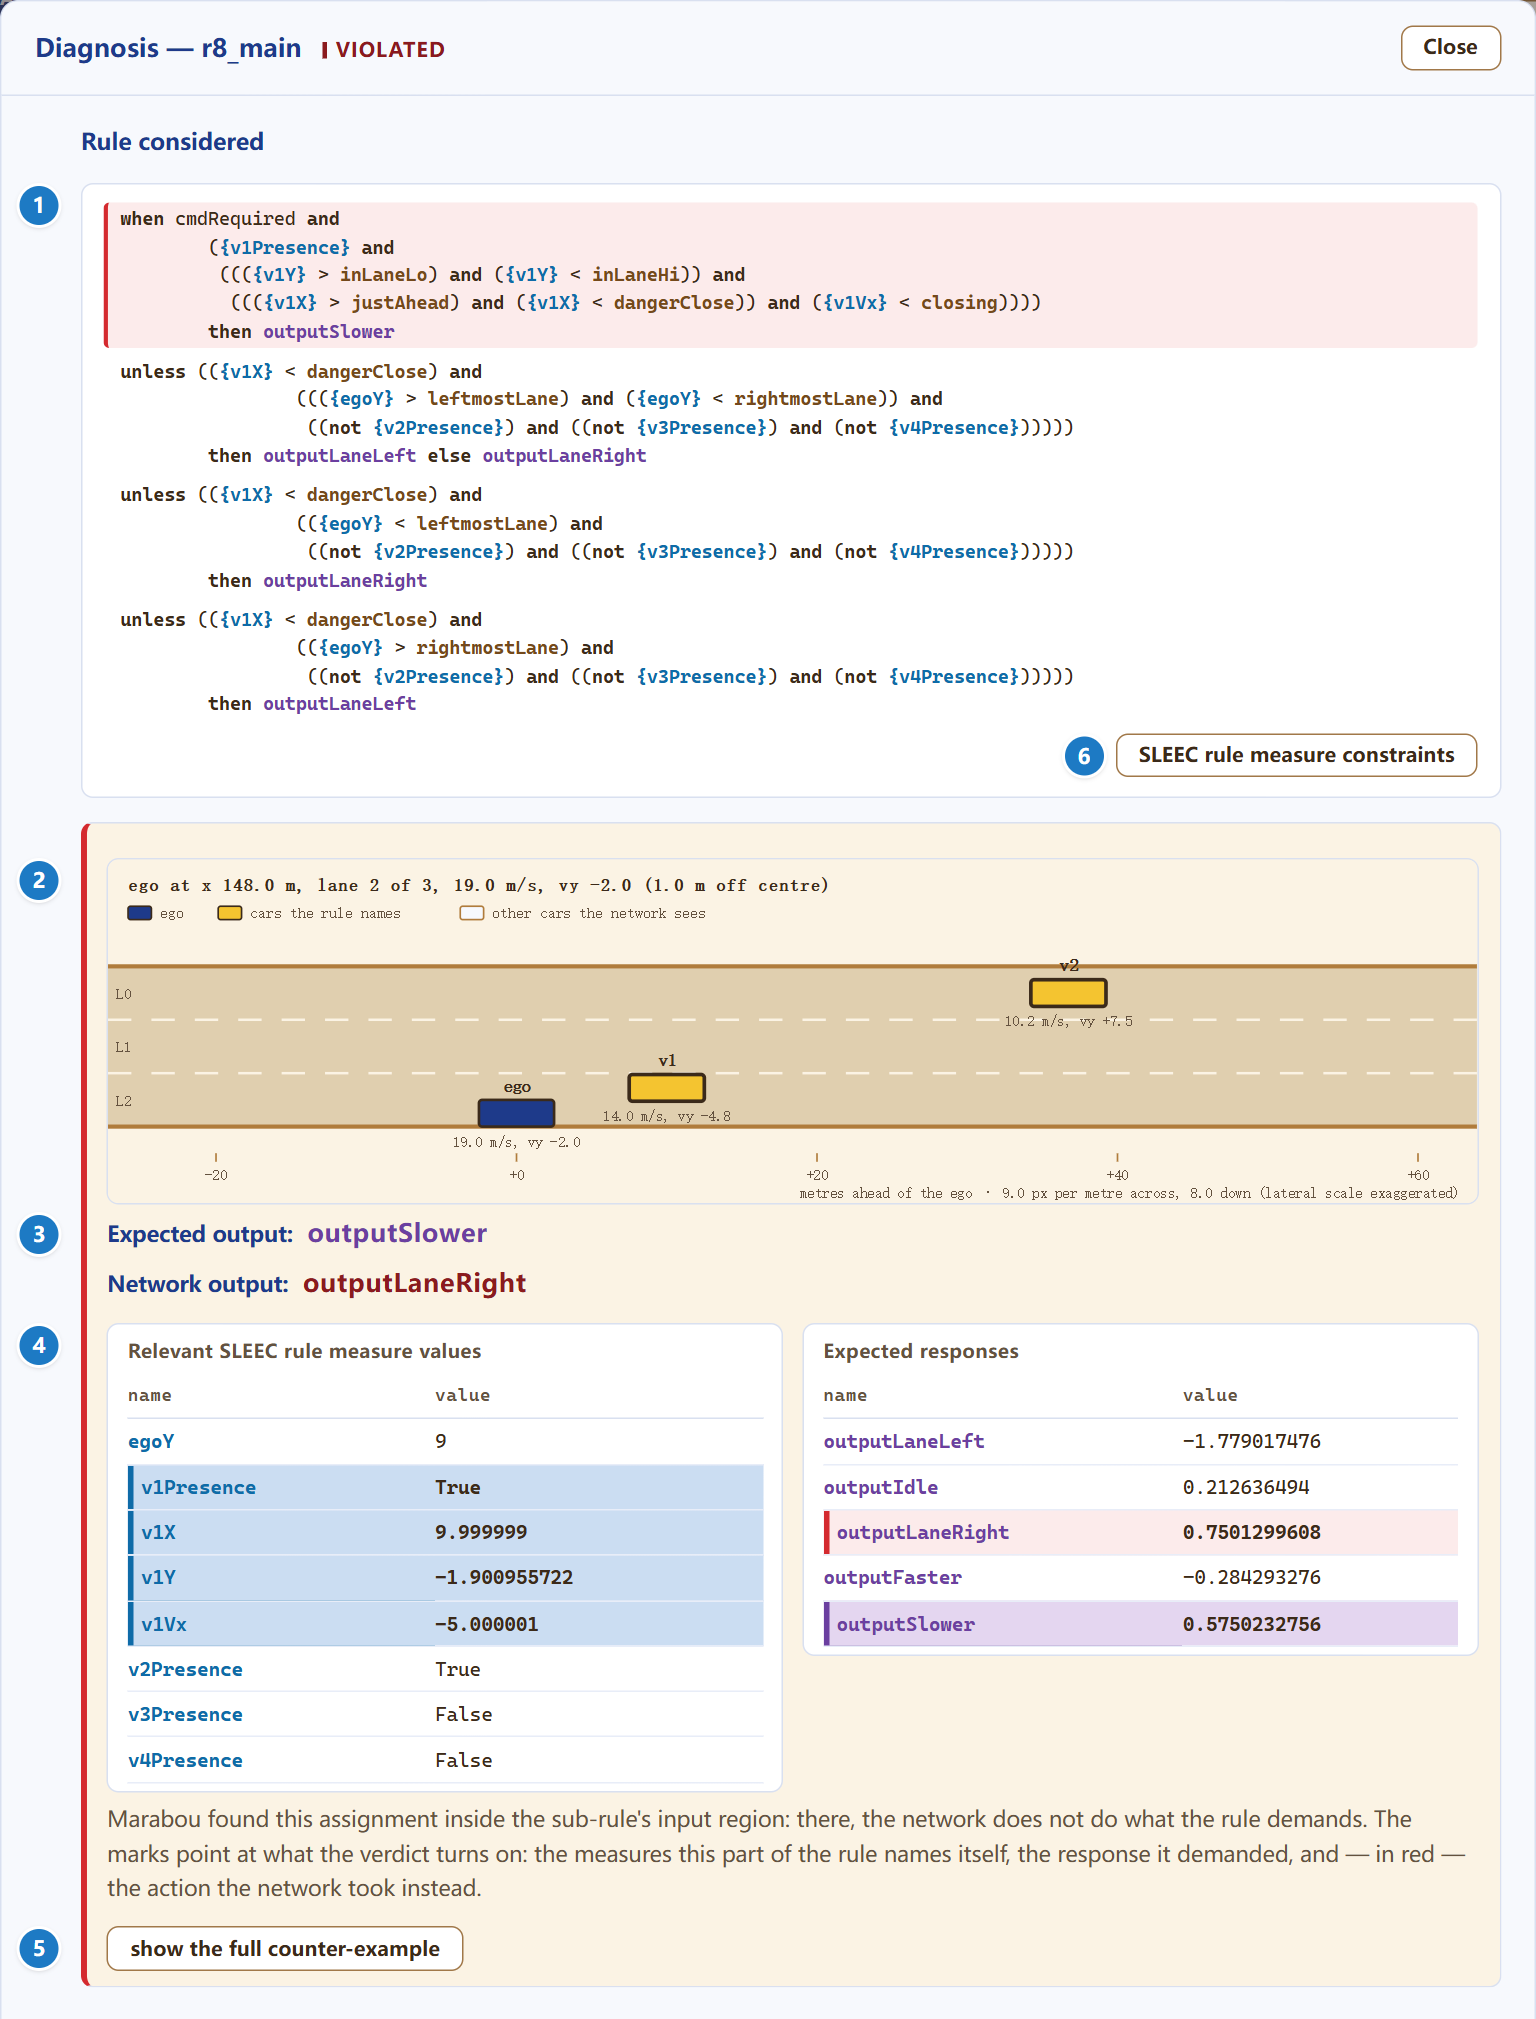Click the 'Expected responses' table heading
The image size is (1536, 2019).
point(921,1351)
